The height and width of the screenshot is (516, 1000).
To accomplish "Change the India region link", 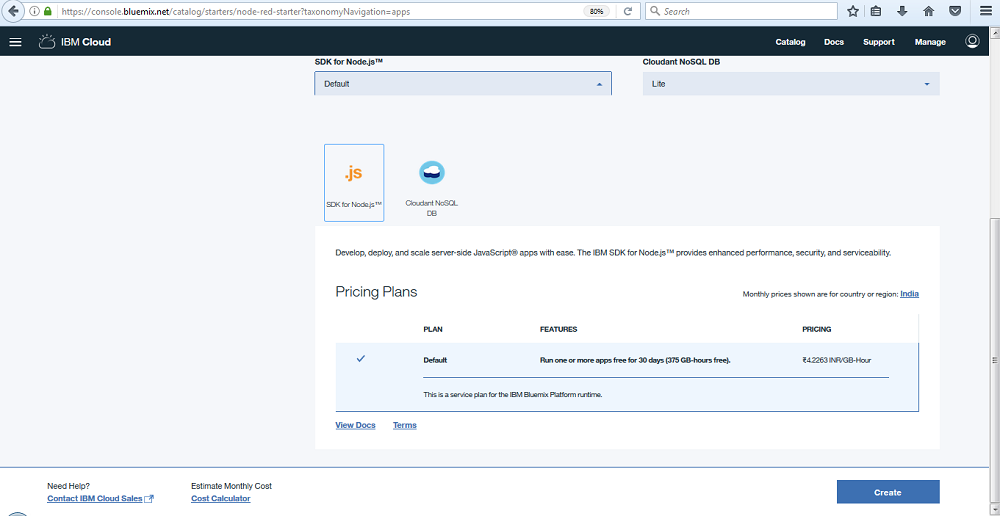I will [x=909, y=294].
